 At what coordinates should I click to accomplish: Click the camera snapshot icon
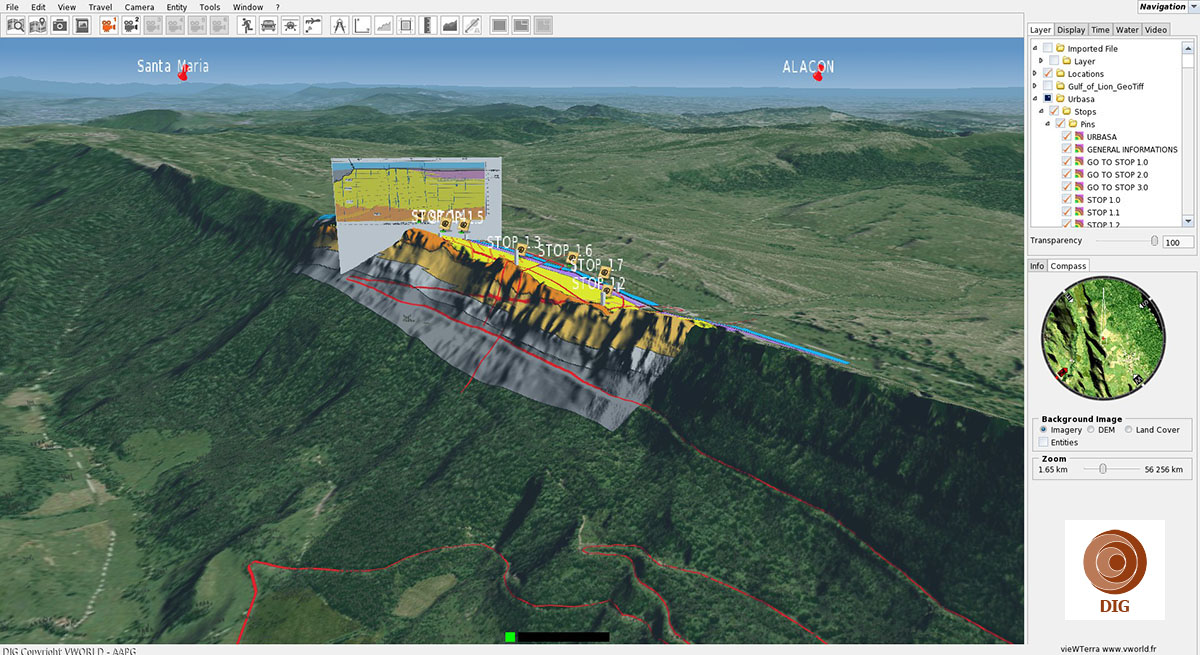click(60, 25)
